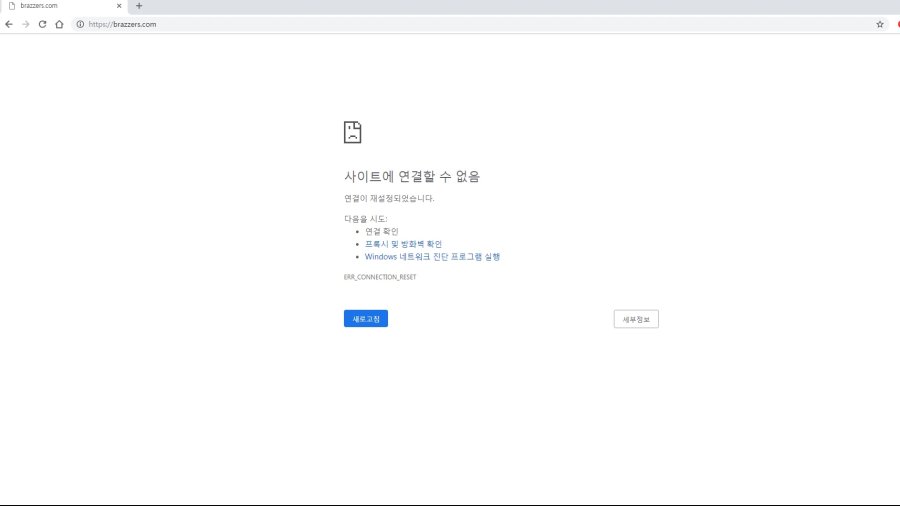The width and height of the screenshot is (900, 506).
Task: Click the 세부정보 details button
Action: 636,319
